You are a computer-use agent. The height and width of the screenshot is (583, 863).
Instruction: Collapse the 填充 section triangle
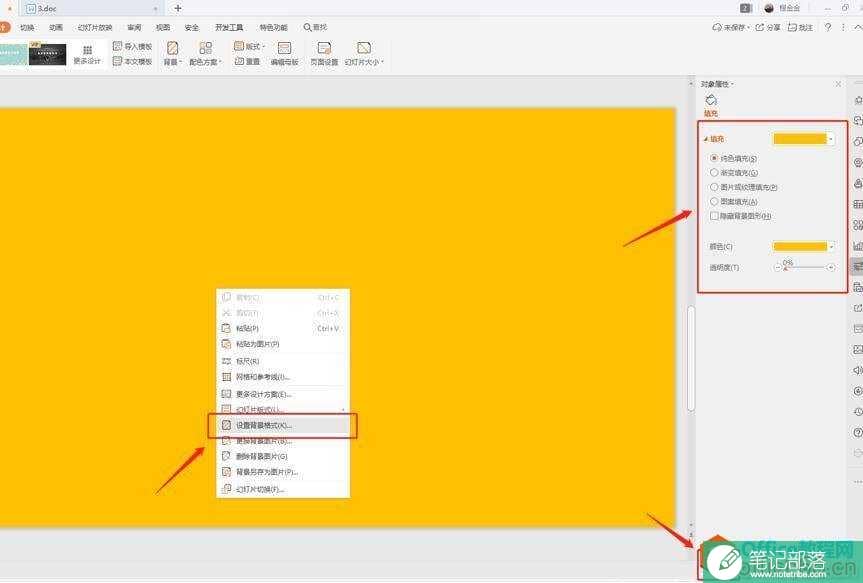pos(706,139)
